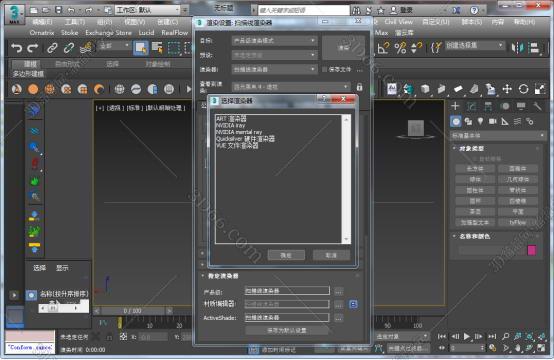Open the Display tab in command panel
The height and width of the screenshot is (360, 554).
tap(521, 106)
